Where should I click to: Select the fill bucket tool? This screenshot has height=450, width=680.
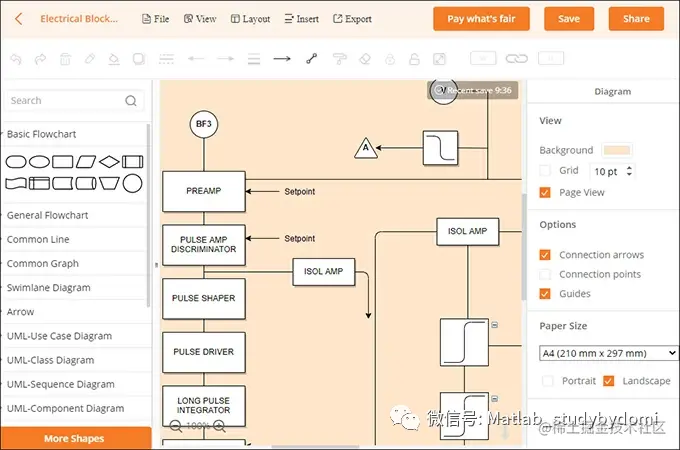(x=114, y=59)
